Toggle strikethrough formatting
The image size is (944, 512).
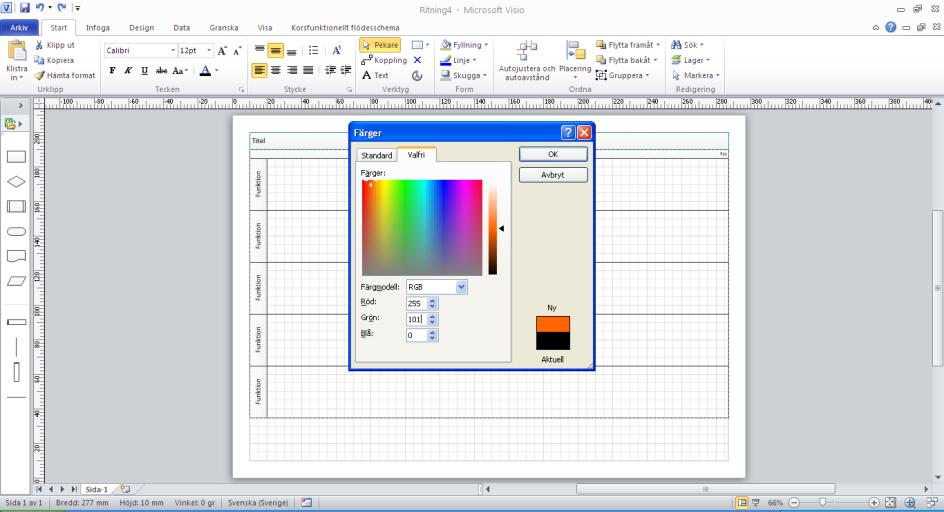pos(161,70)
